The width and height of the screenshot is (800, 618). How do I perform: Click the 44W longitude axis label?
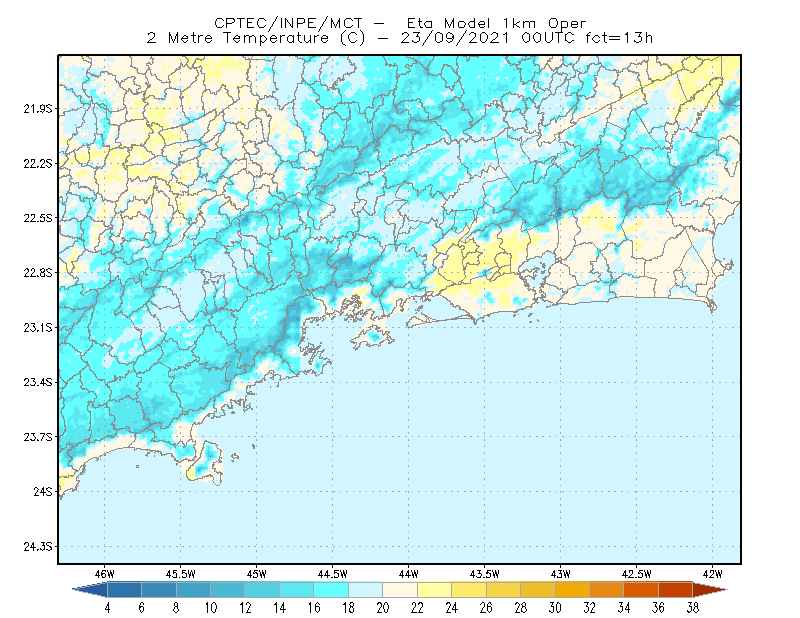pyautogui.click(x=408, y=574)
